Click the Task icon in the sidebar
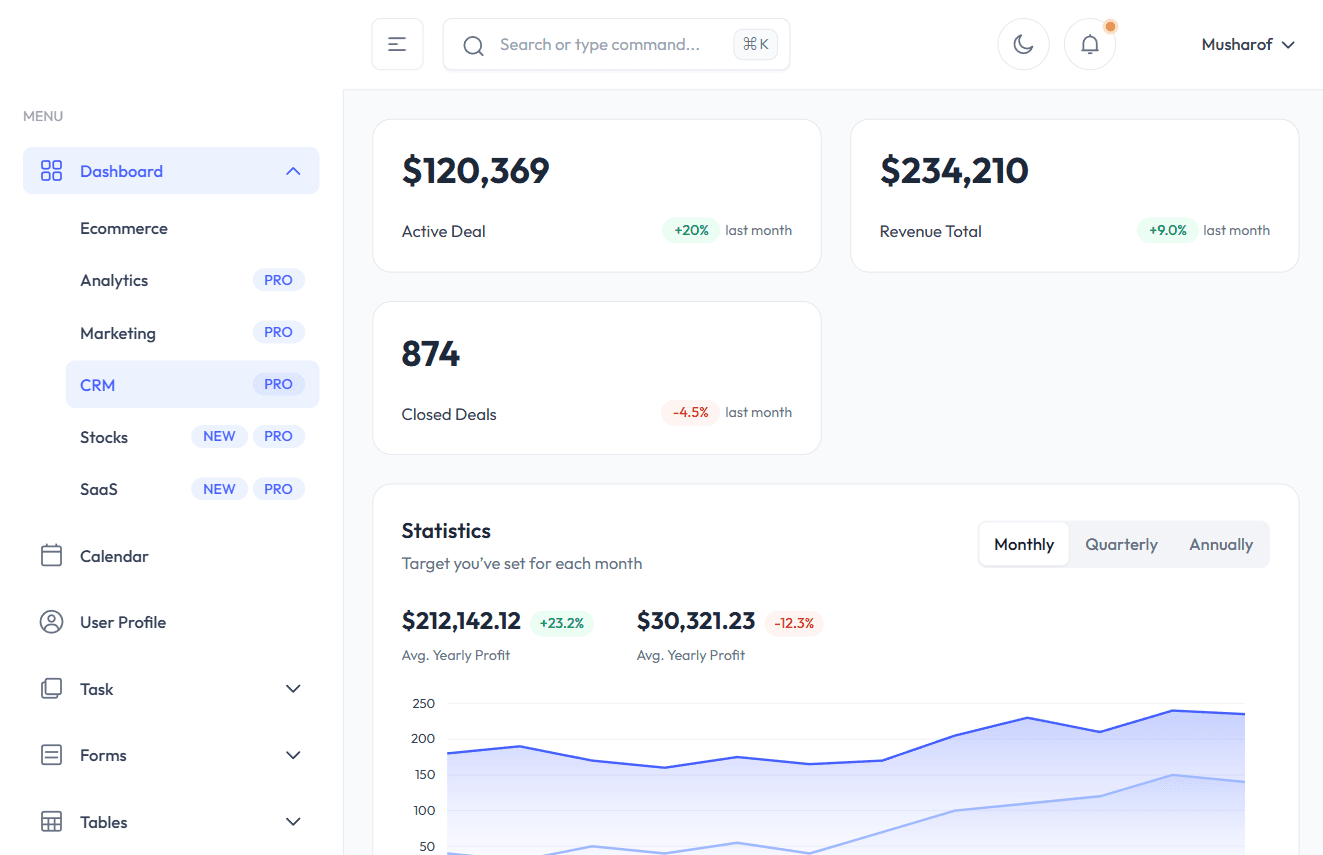This screenshot has height=855, width=1323. [51, 688]
